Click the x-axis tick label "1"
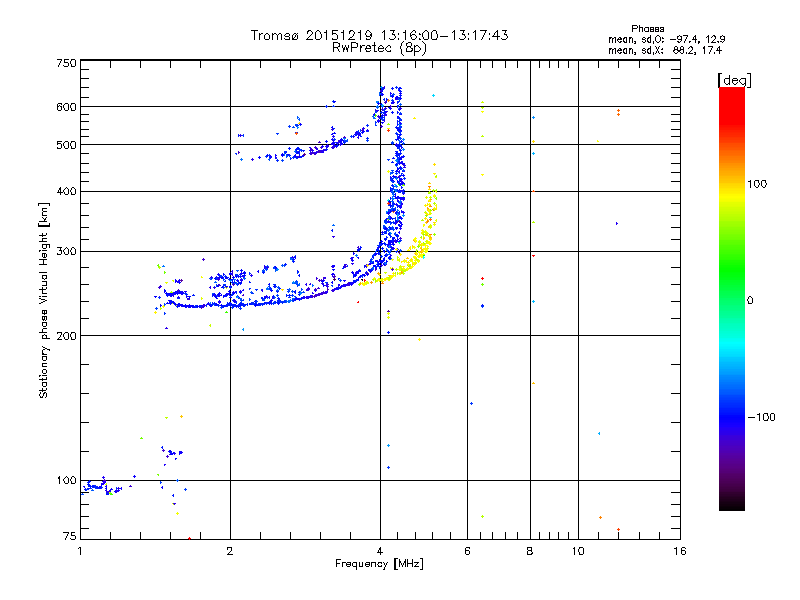This screenshot has width=800, height=600. [x=80, y=551]
